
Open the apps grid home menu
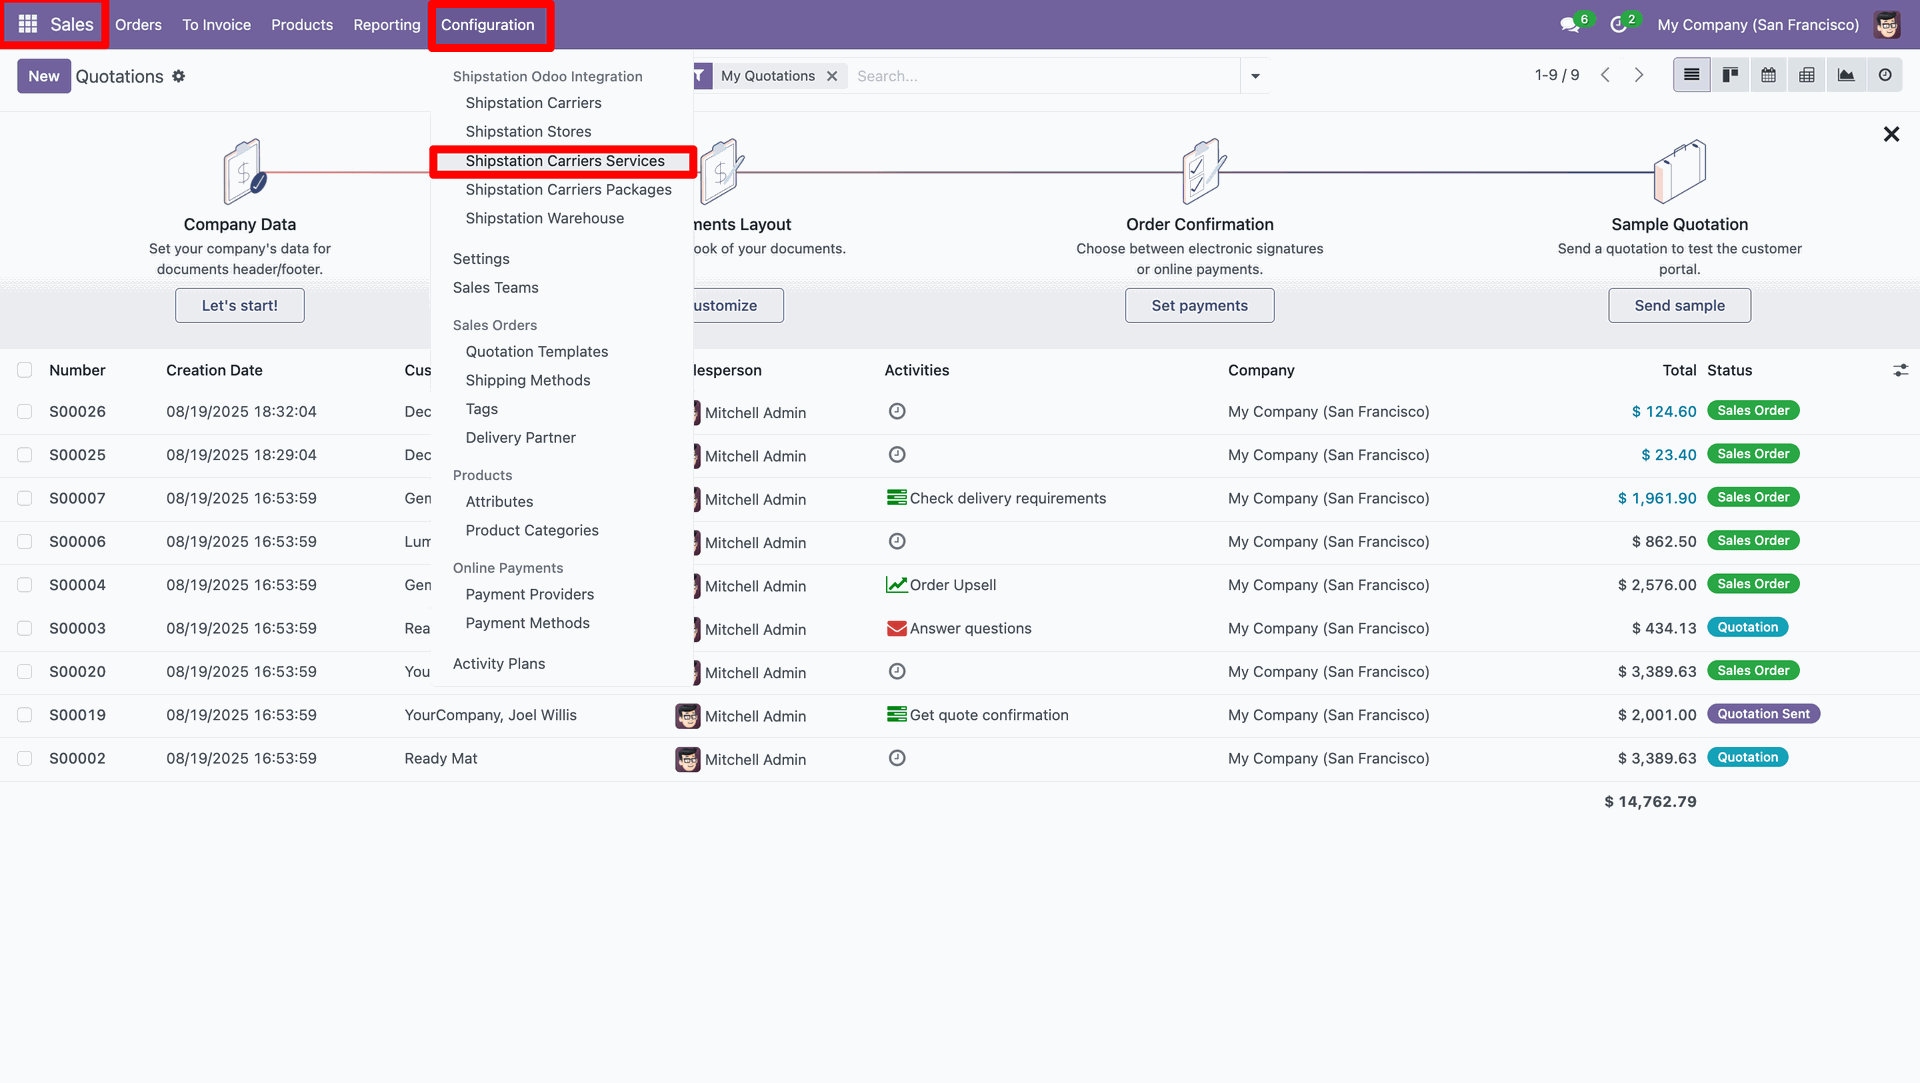click(x=28, y=24)
